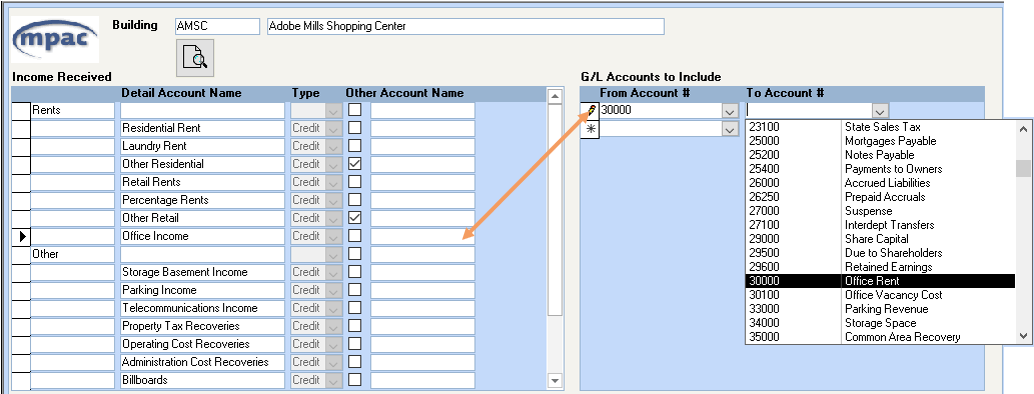This screenshot has width=1034, height=394.
Task: Choose 35000 Common Area Recovery
Action: coord(880,337)
